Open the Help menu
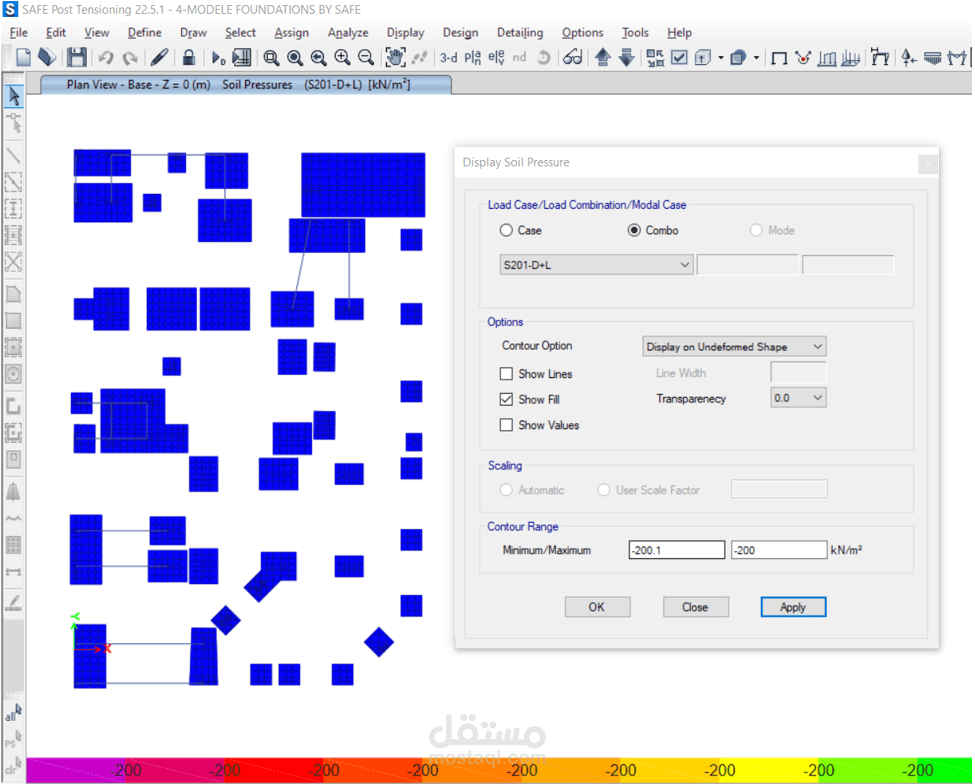Image resolution: width=975 pixels, height=784 pixels. tap(679, 33)
